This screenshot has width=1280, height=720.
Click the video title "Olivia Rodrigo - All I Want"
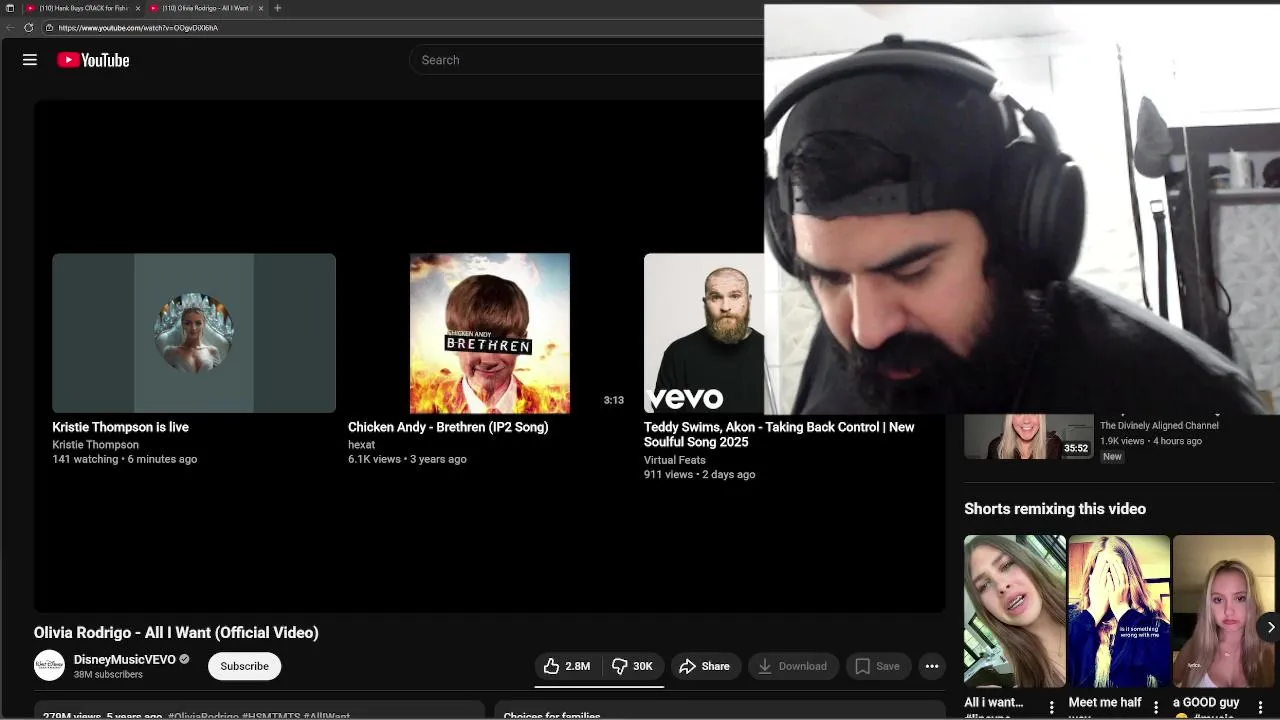tap(176, 633)
